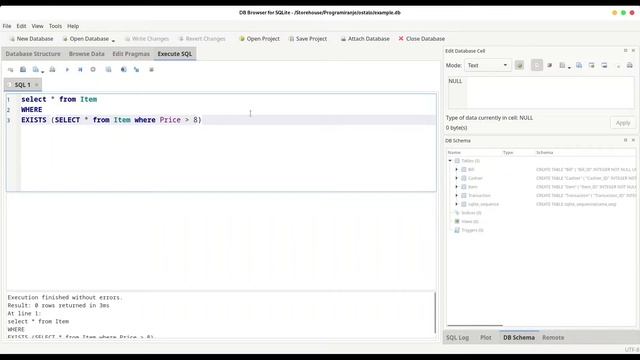Toggle the word wrap button in cell editor
Viewport: 640px width, 360px height.
coord(537,65)
